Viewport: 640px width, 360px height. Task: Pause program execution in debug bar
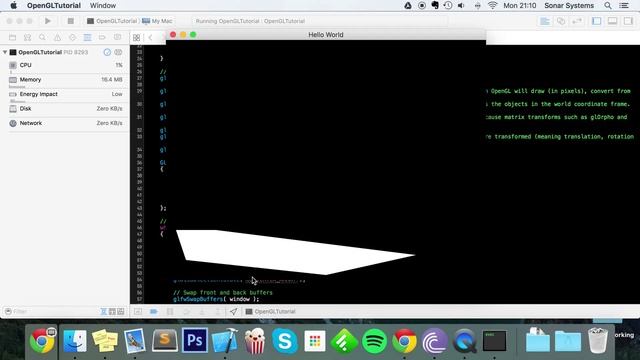[170, 311]
